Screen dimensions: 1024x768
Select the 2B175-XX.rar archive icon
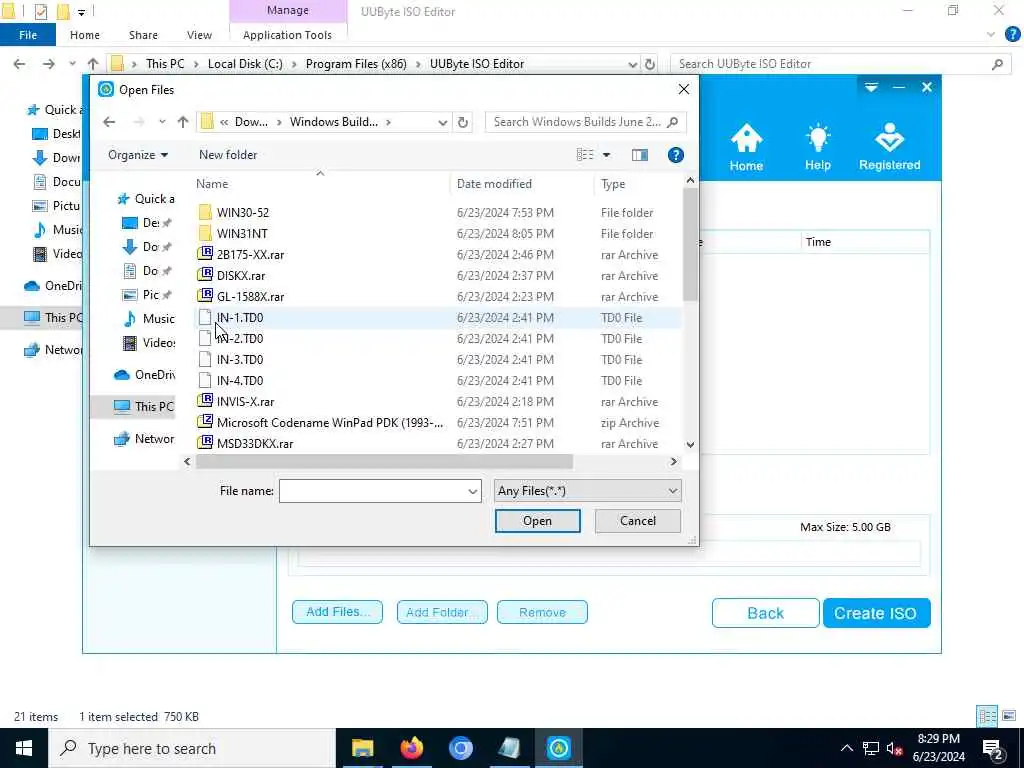point(205,254)
